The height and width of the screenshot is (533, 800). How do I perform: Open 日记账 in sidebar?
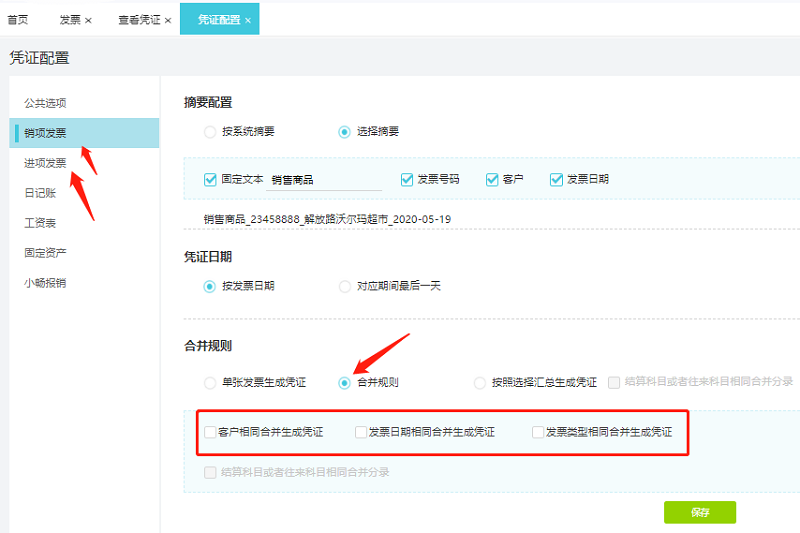click(40, 193)
